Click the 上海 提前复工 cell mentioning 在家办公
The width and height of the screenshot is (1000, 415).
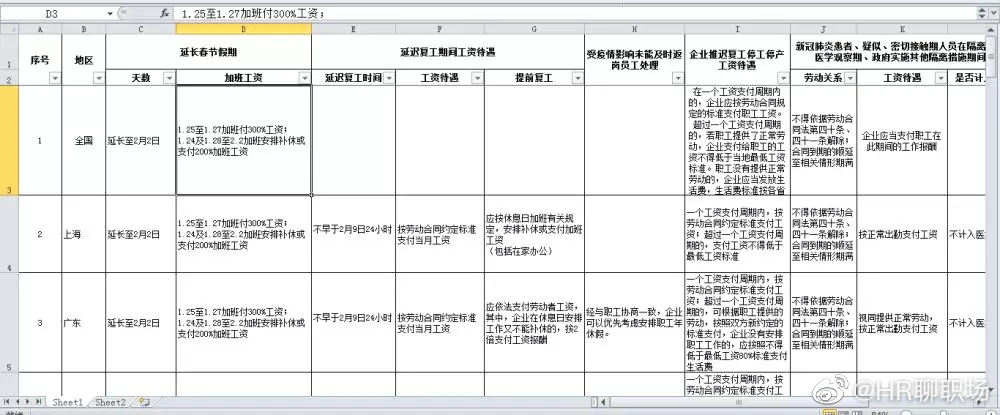[x=534, y=234]
